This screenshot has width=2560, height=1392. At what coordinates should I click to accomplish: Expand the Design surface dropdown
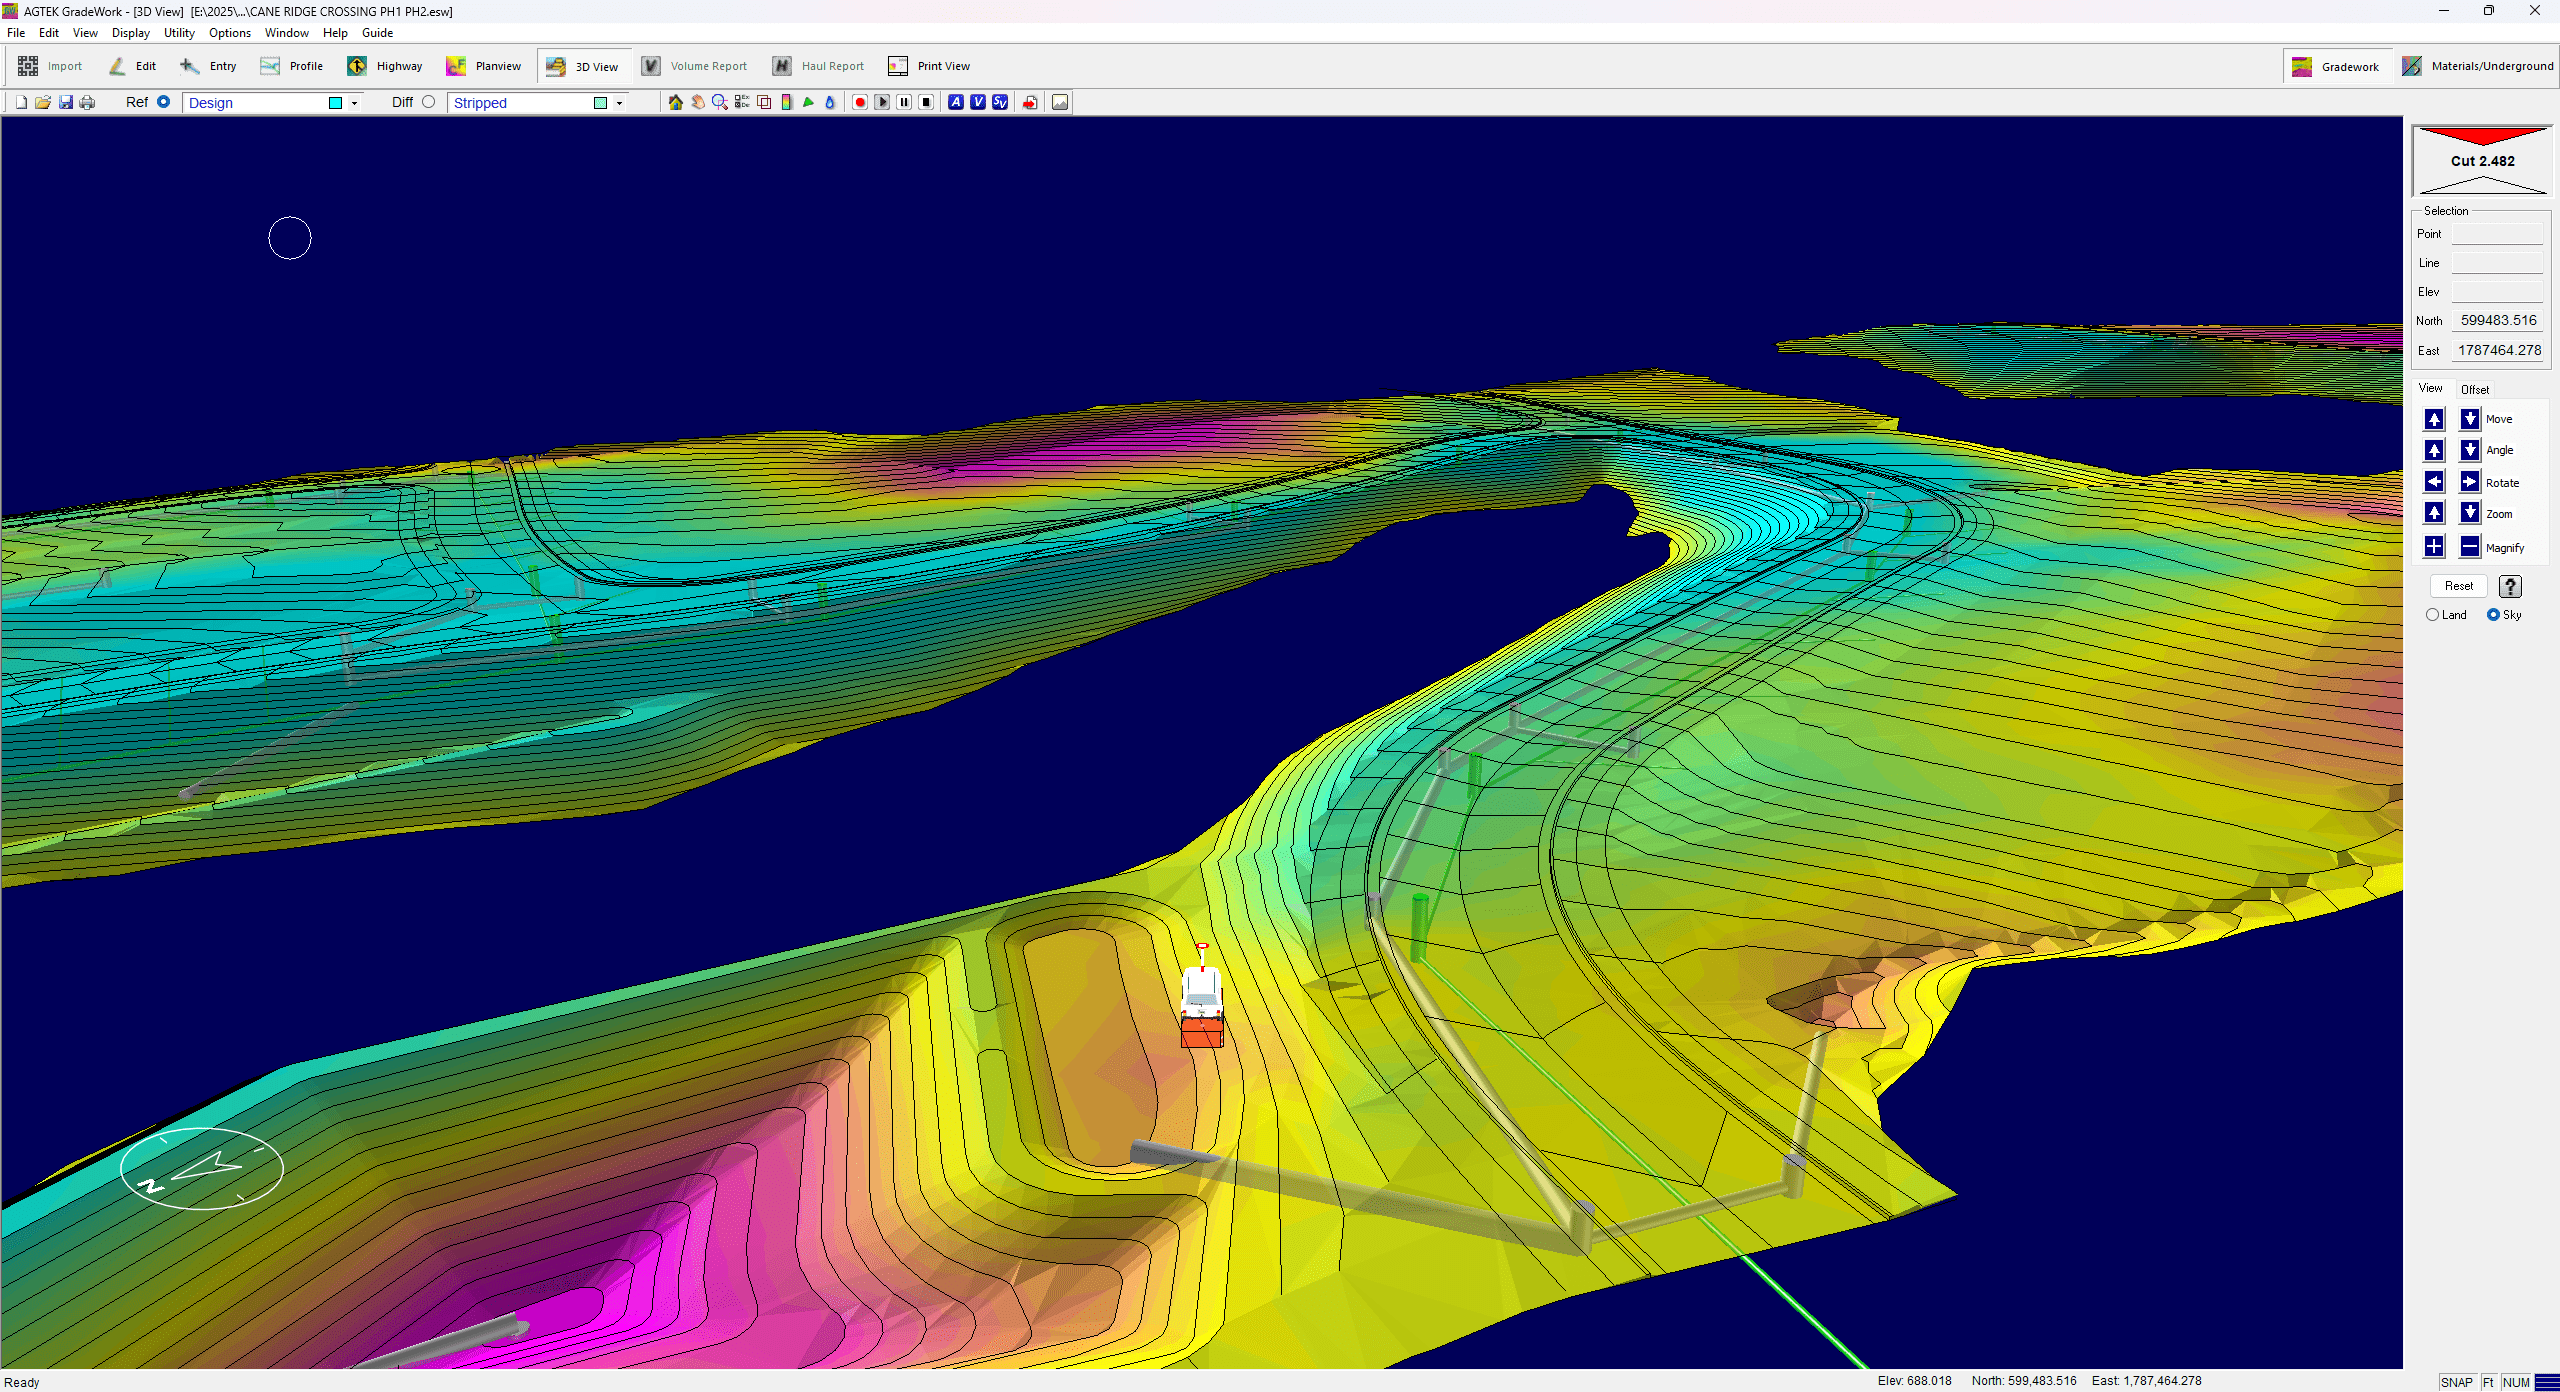[354, 103]
